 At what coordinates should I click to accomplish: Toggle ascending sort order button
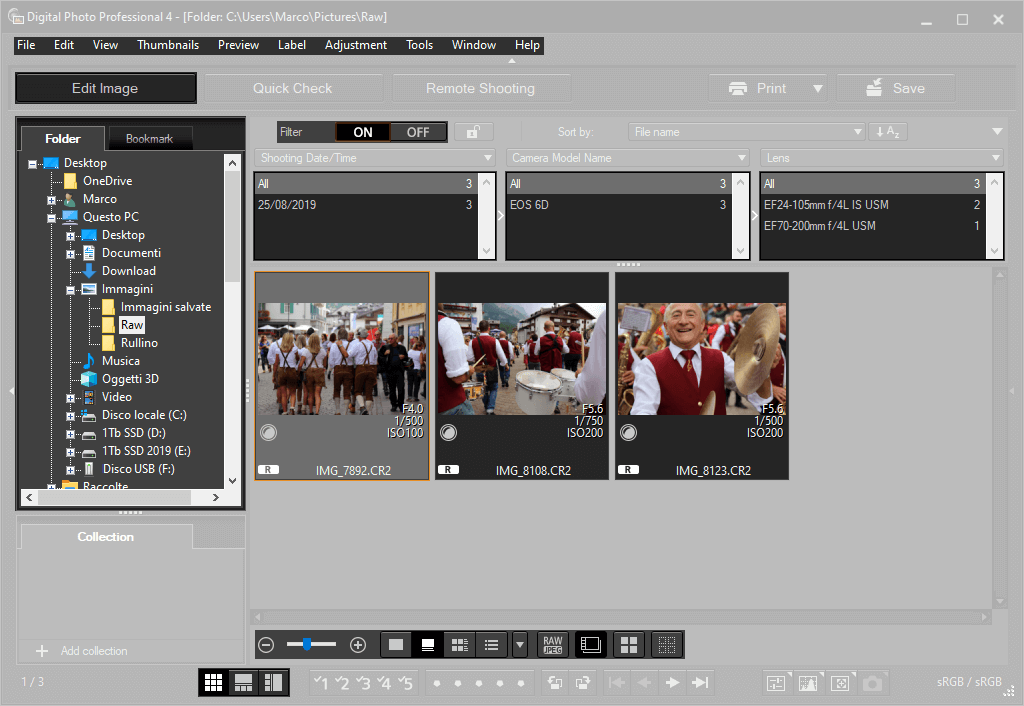tap(888, 132)
